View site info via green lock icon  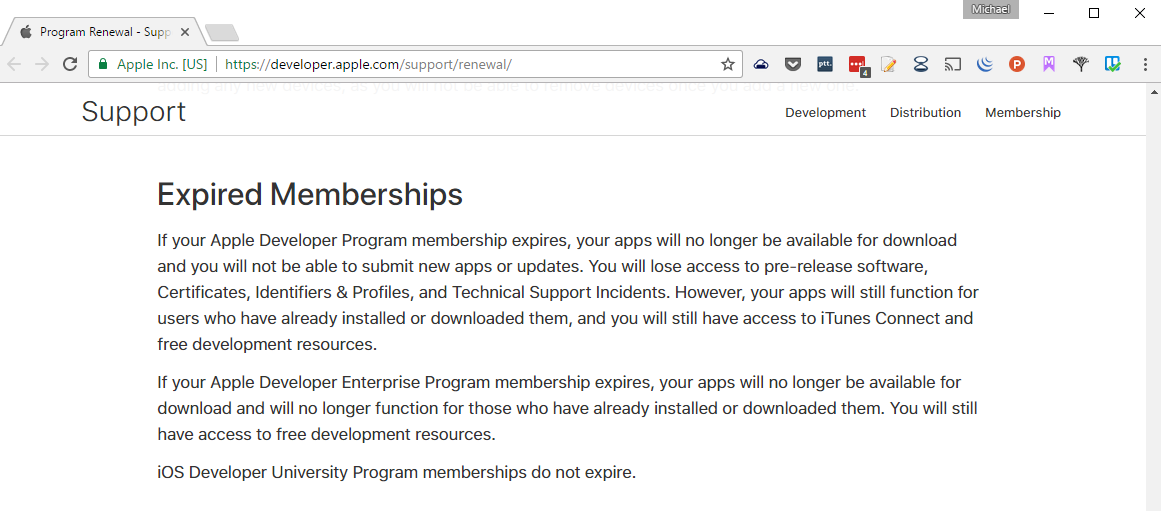coord(102,64)
